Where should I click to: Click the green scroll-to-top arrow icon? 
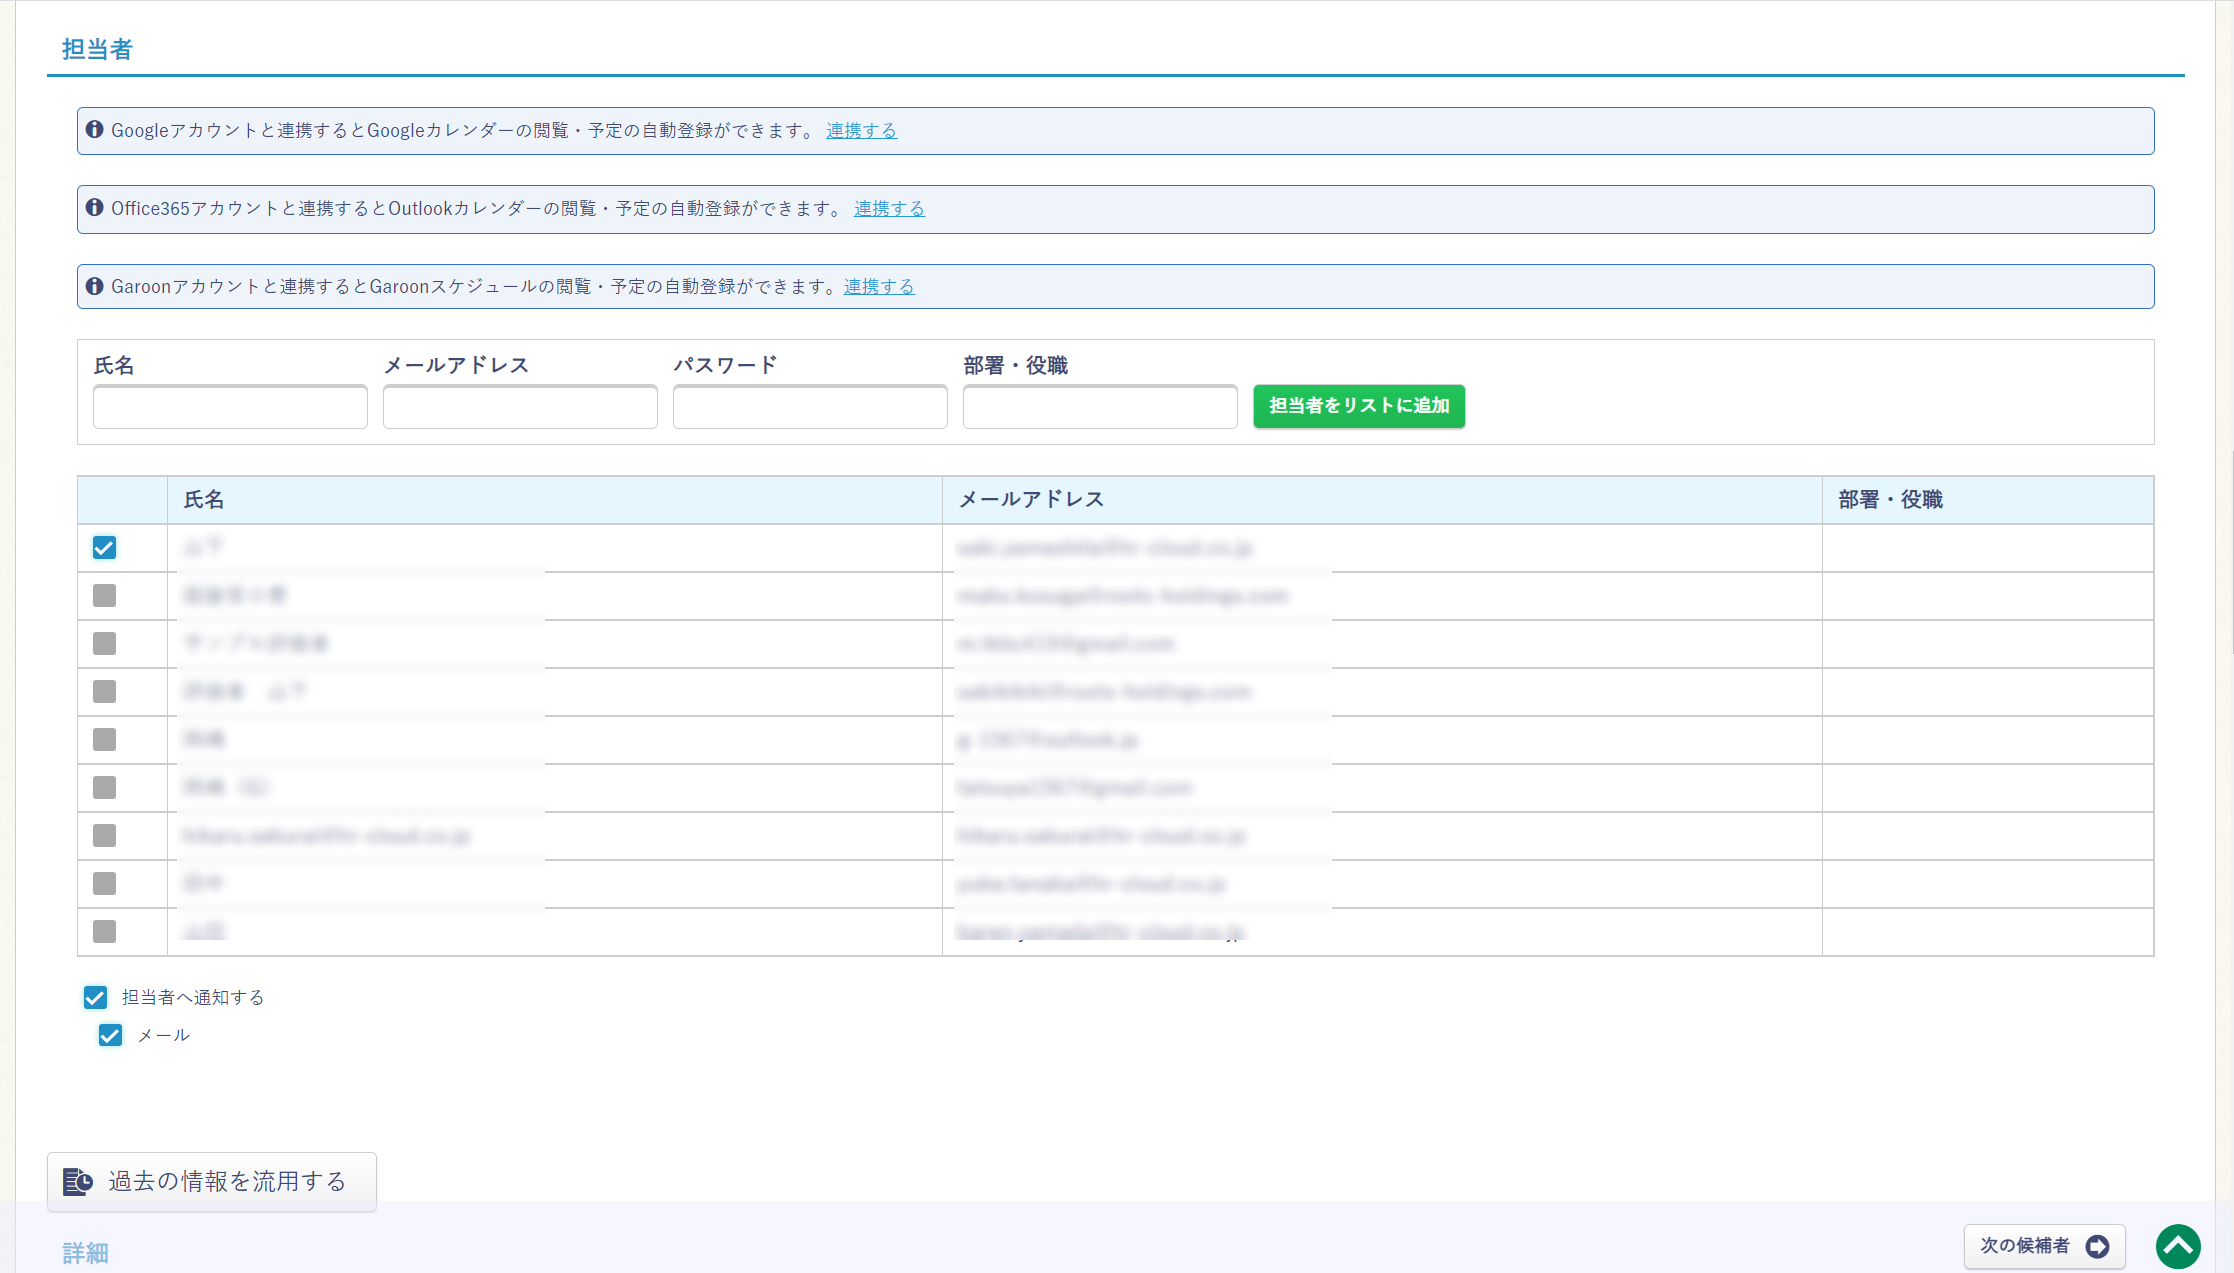(x=2178, y=1246)
